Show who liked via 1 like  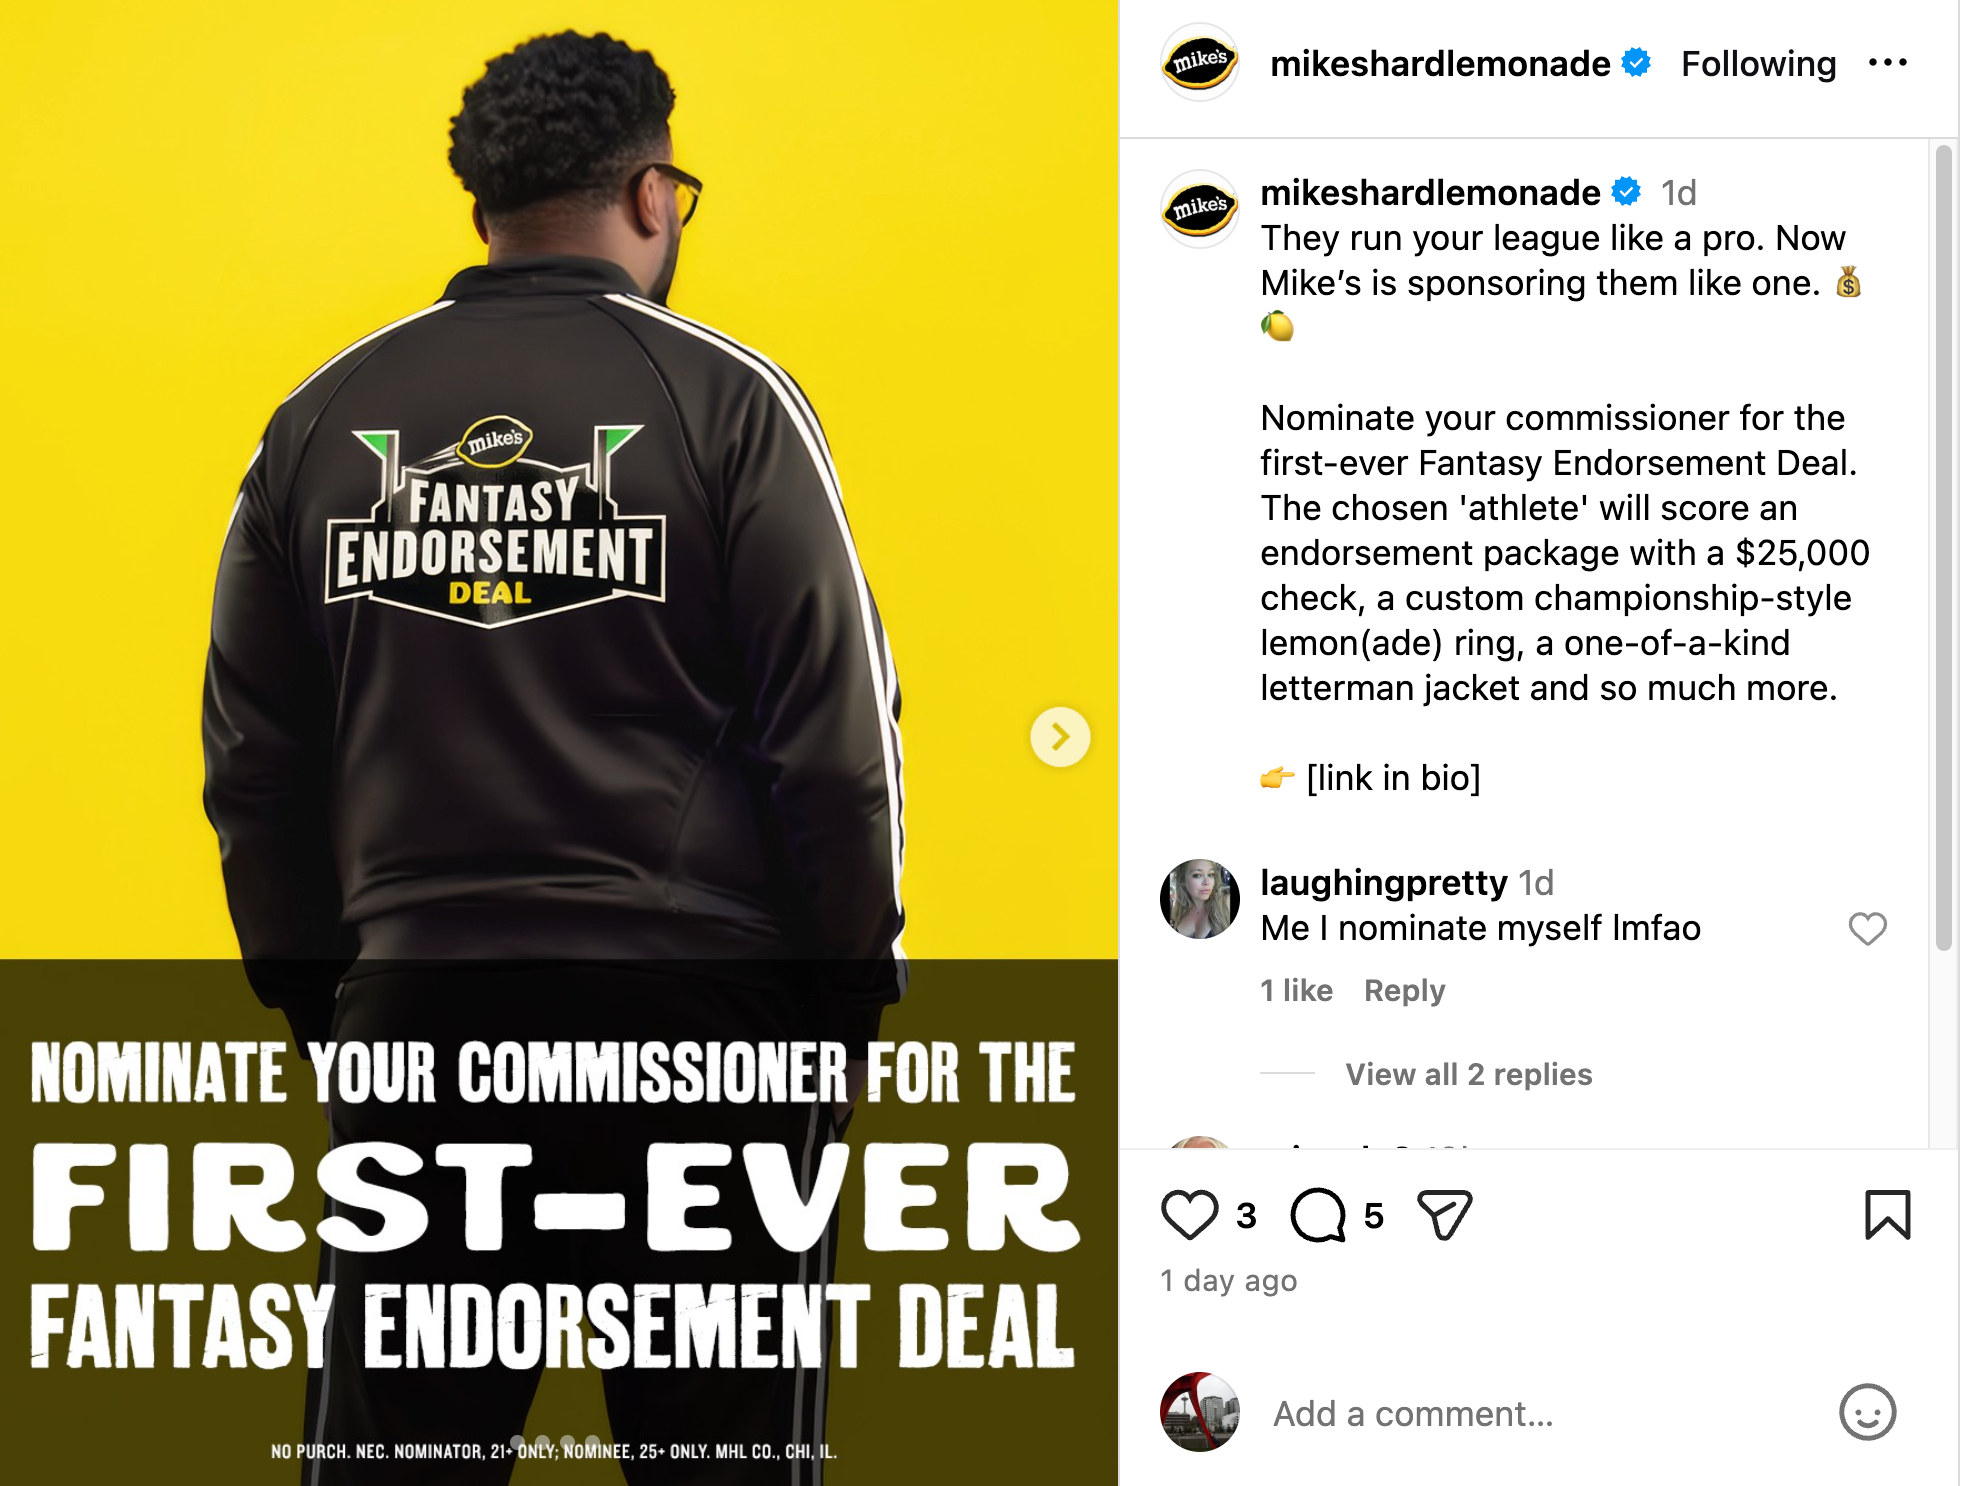1296,990
